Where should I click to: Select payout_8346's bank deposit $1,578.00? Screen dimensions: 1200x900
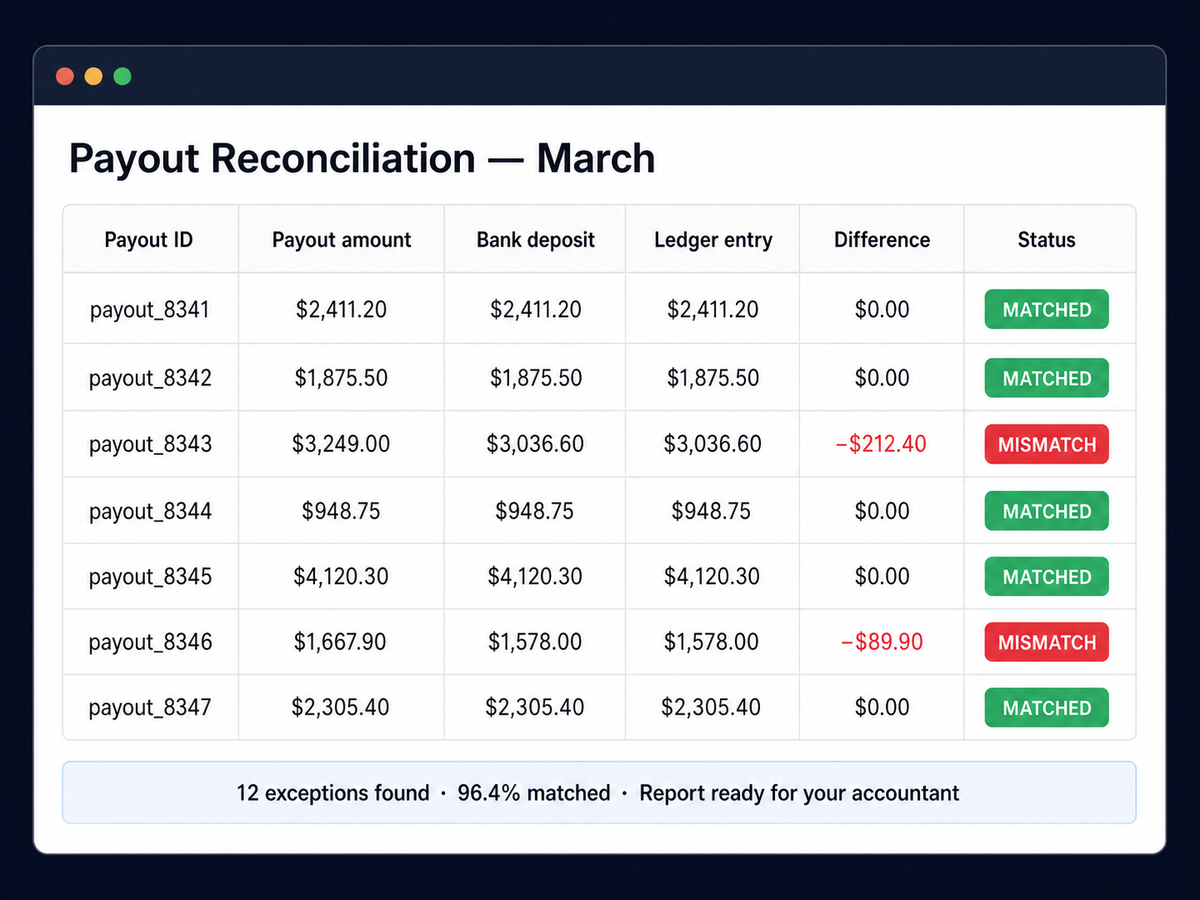(535, 642)
